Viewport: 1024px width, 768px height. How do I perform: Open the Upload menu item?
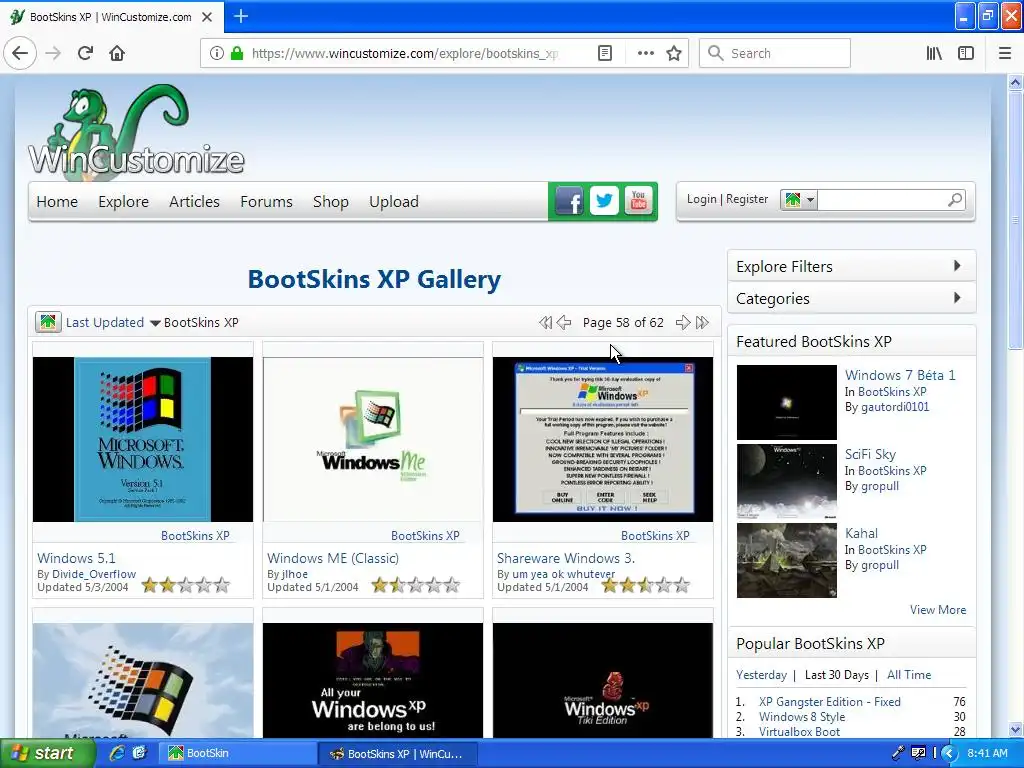pos(394,202)
